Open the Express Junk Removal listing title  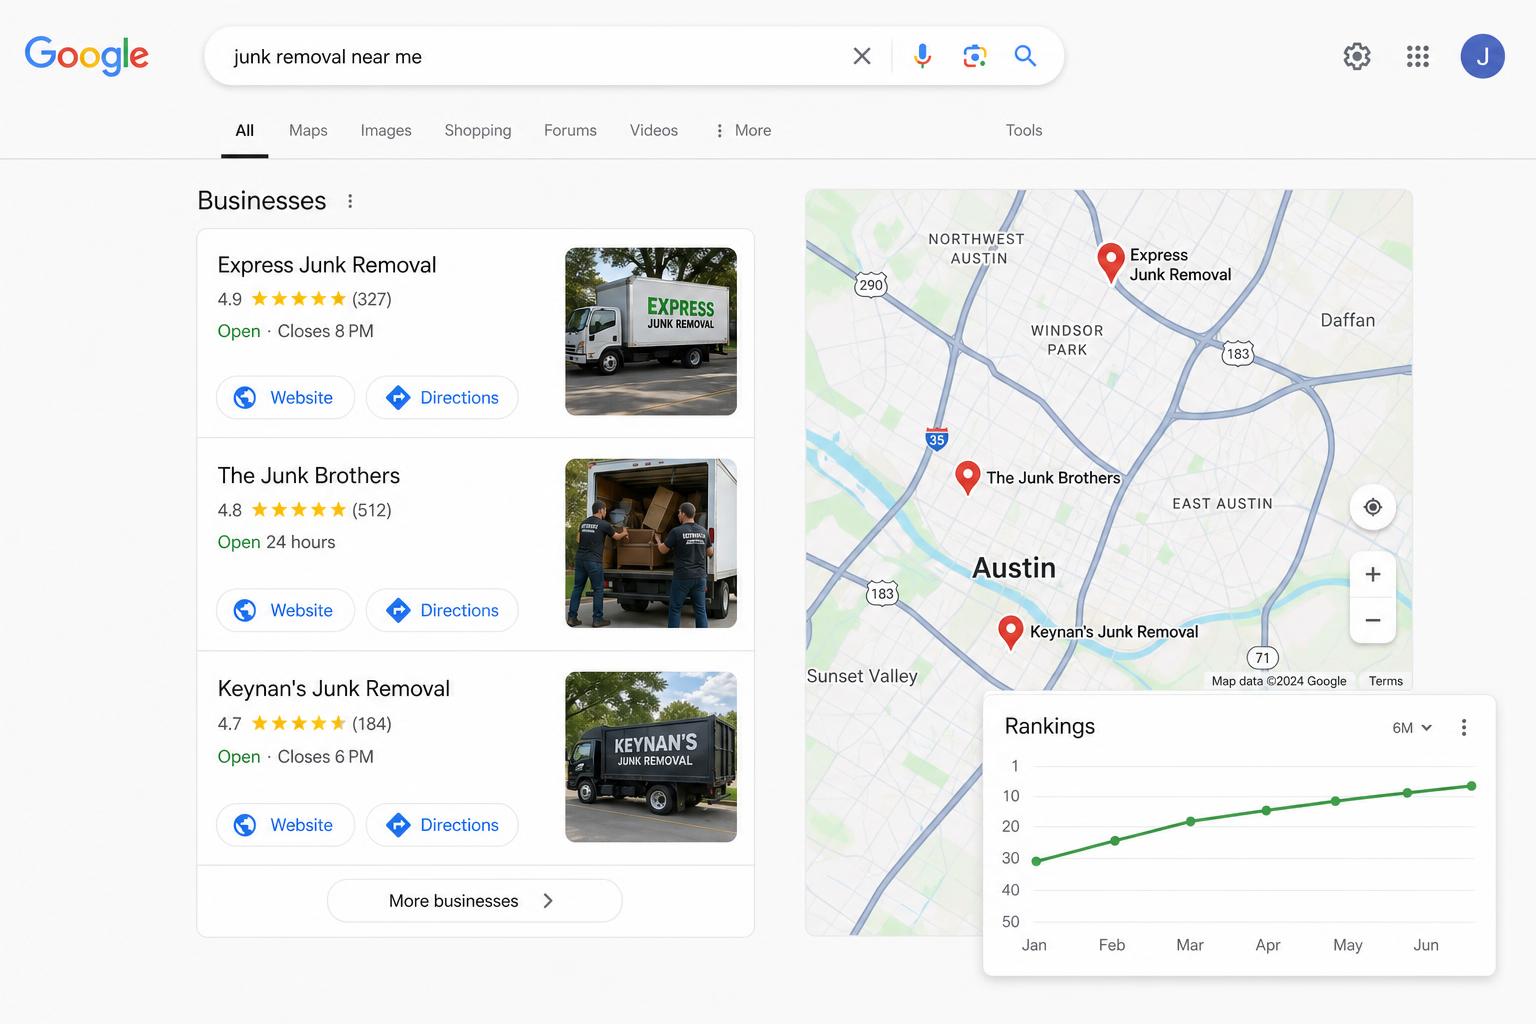(327, 265)
